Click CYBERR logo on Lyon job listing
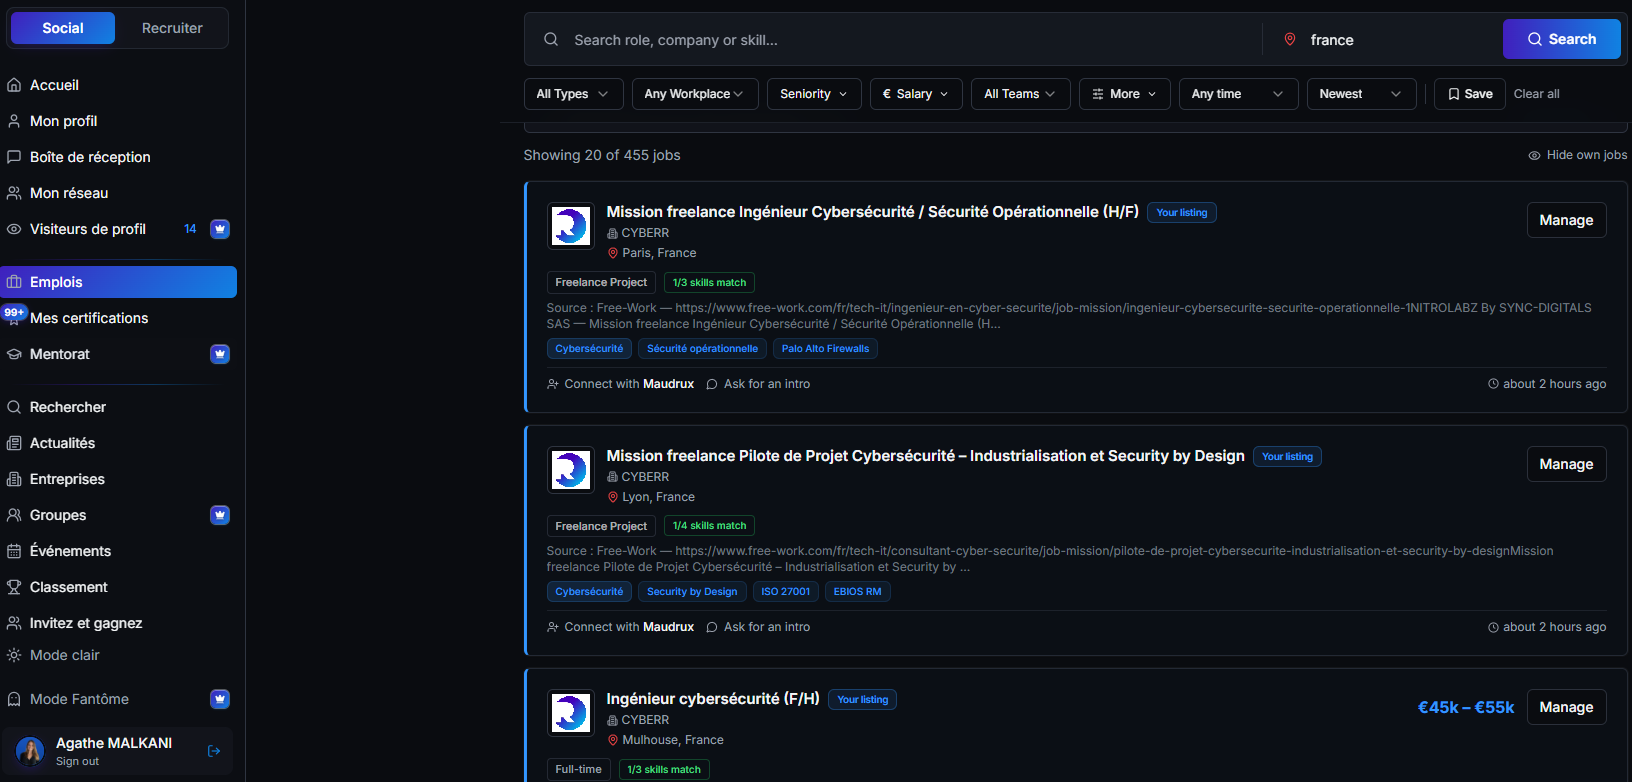The width and height of the screenshot is (1632, 782). pyautogui.click(x=571, y=470)
